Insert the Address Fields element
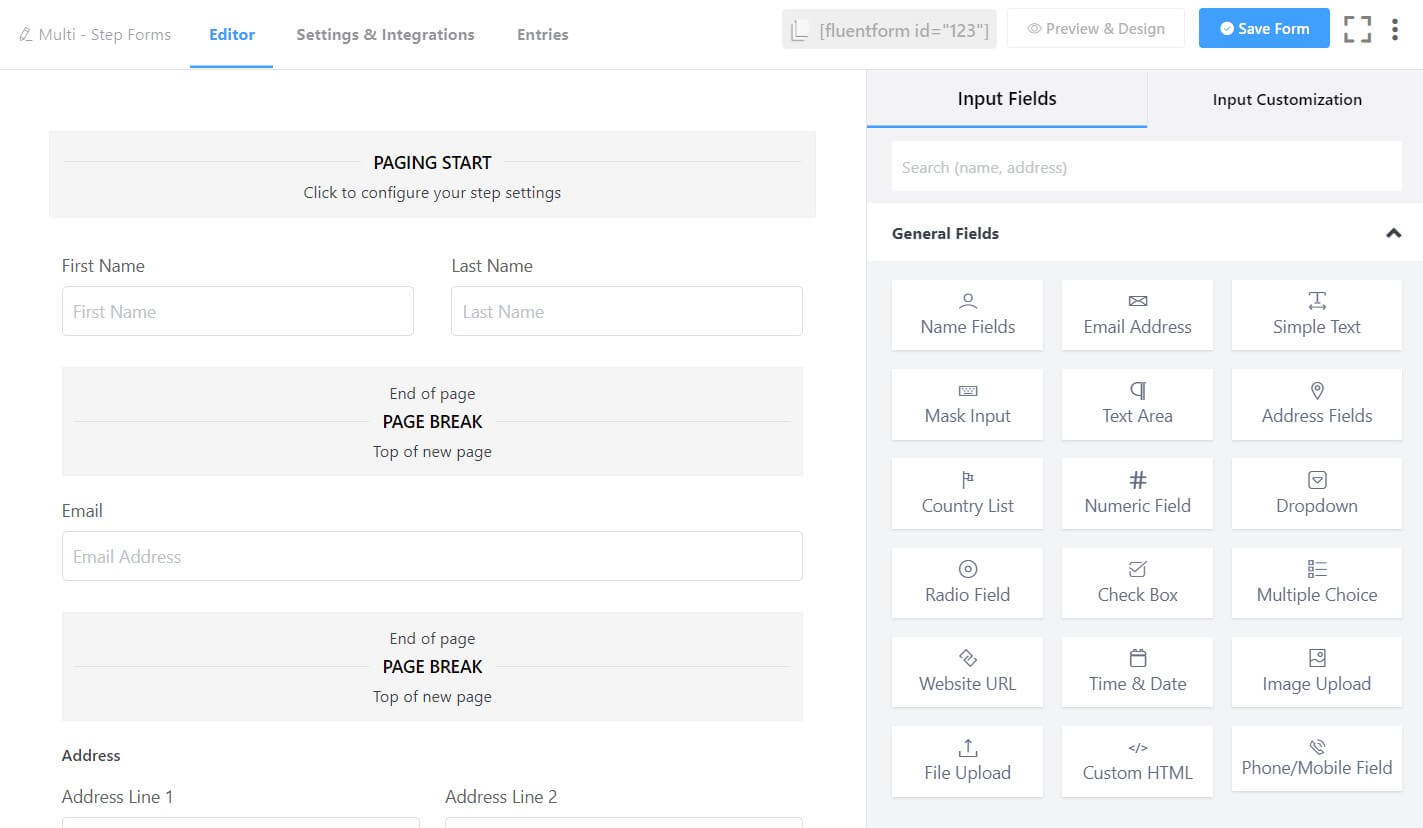The height and width of the screenshot is (828, 1423). point(1316,404)
